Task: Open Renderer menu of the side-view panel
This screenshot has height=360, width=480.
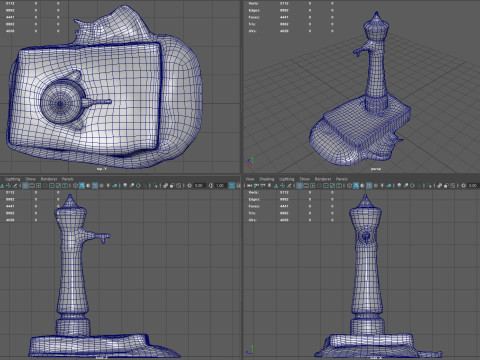Action: [49, 179]
